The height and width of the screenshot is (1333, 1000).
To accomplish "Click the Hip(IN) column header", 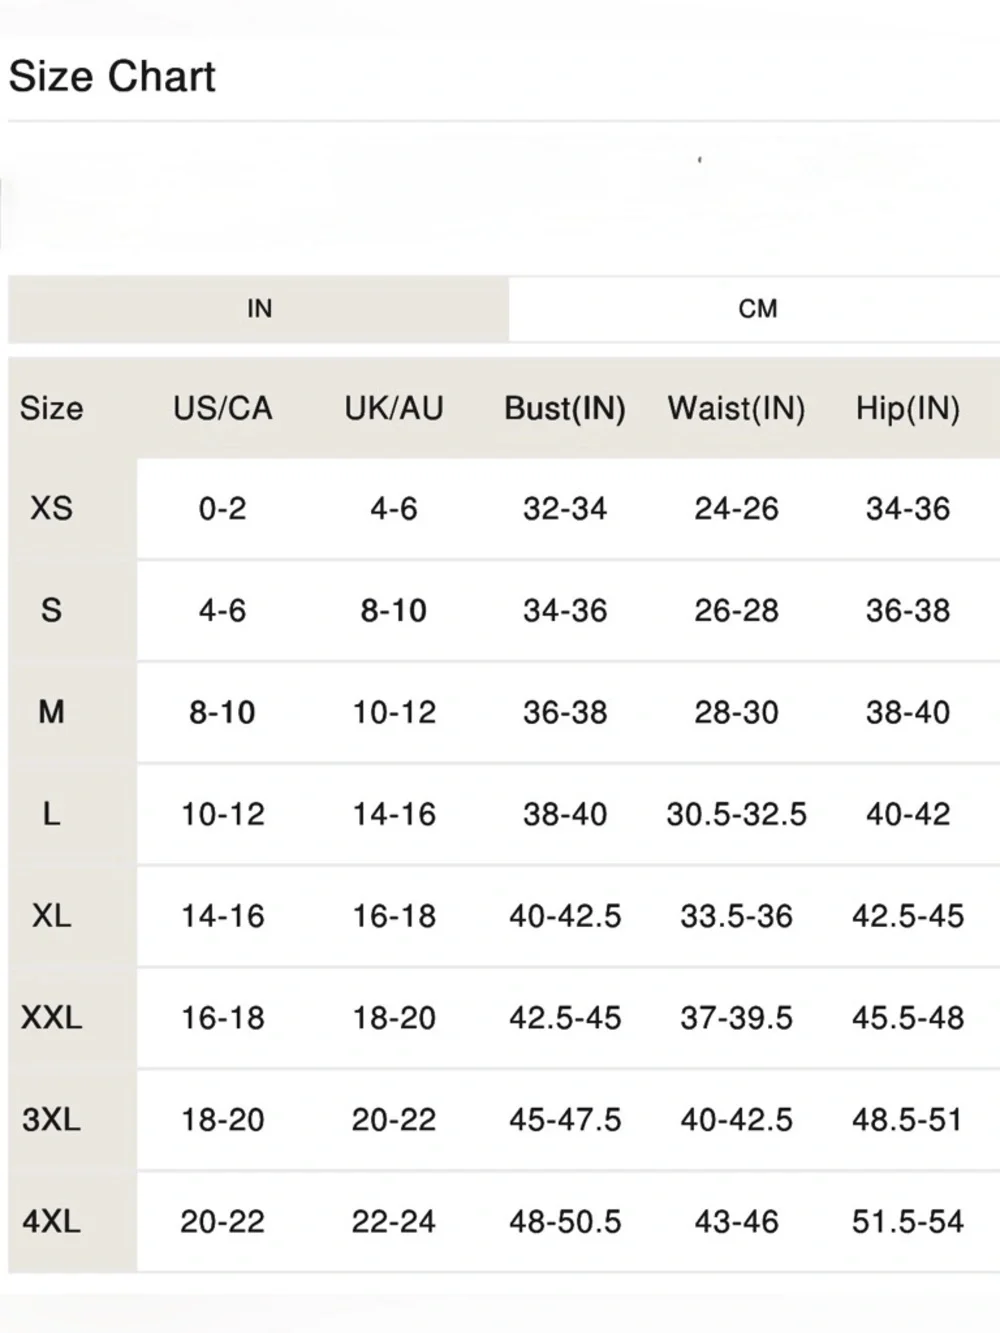I will 908,408.
